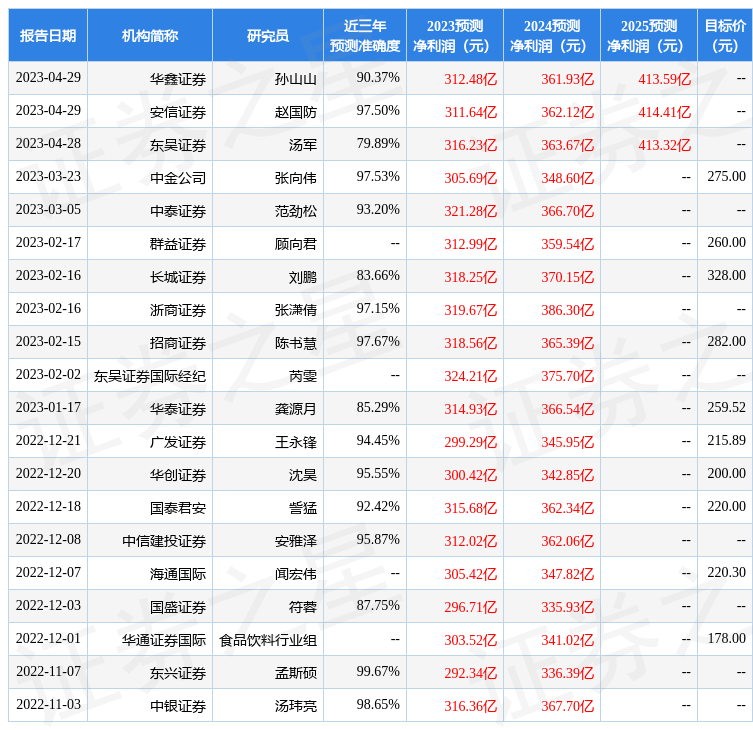Select the 324.21亿 2023 forecast value

470,376
